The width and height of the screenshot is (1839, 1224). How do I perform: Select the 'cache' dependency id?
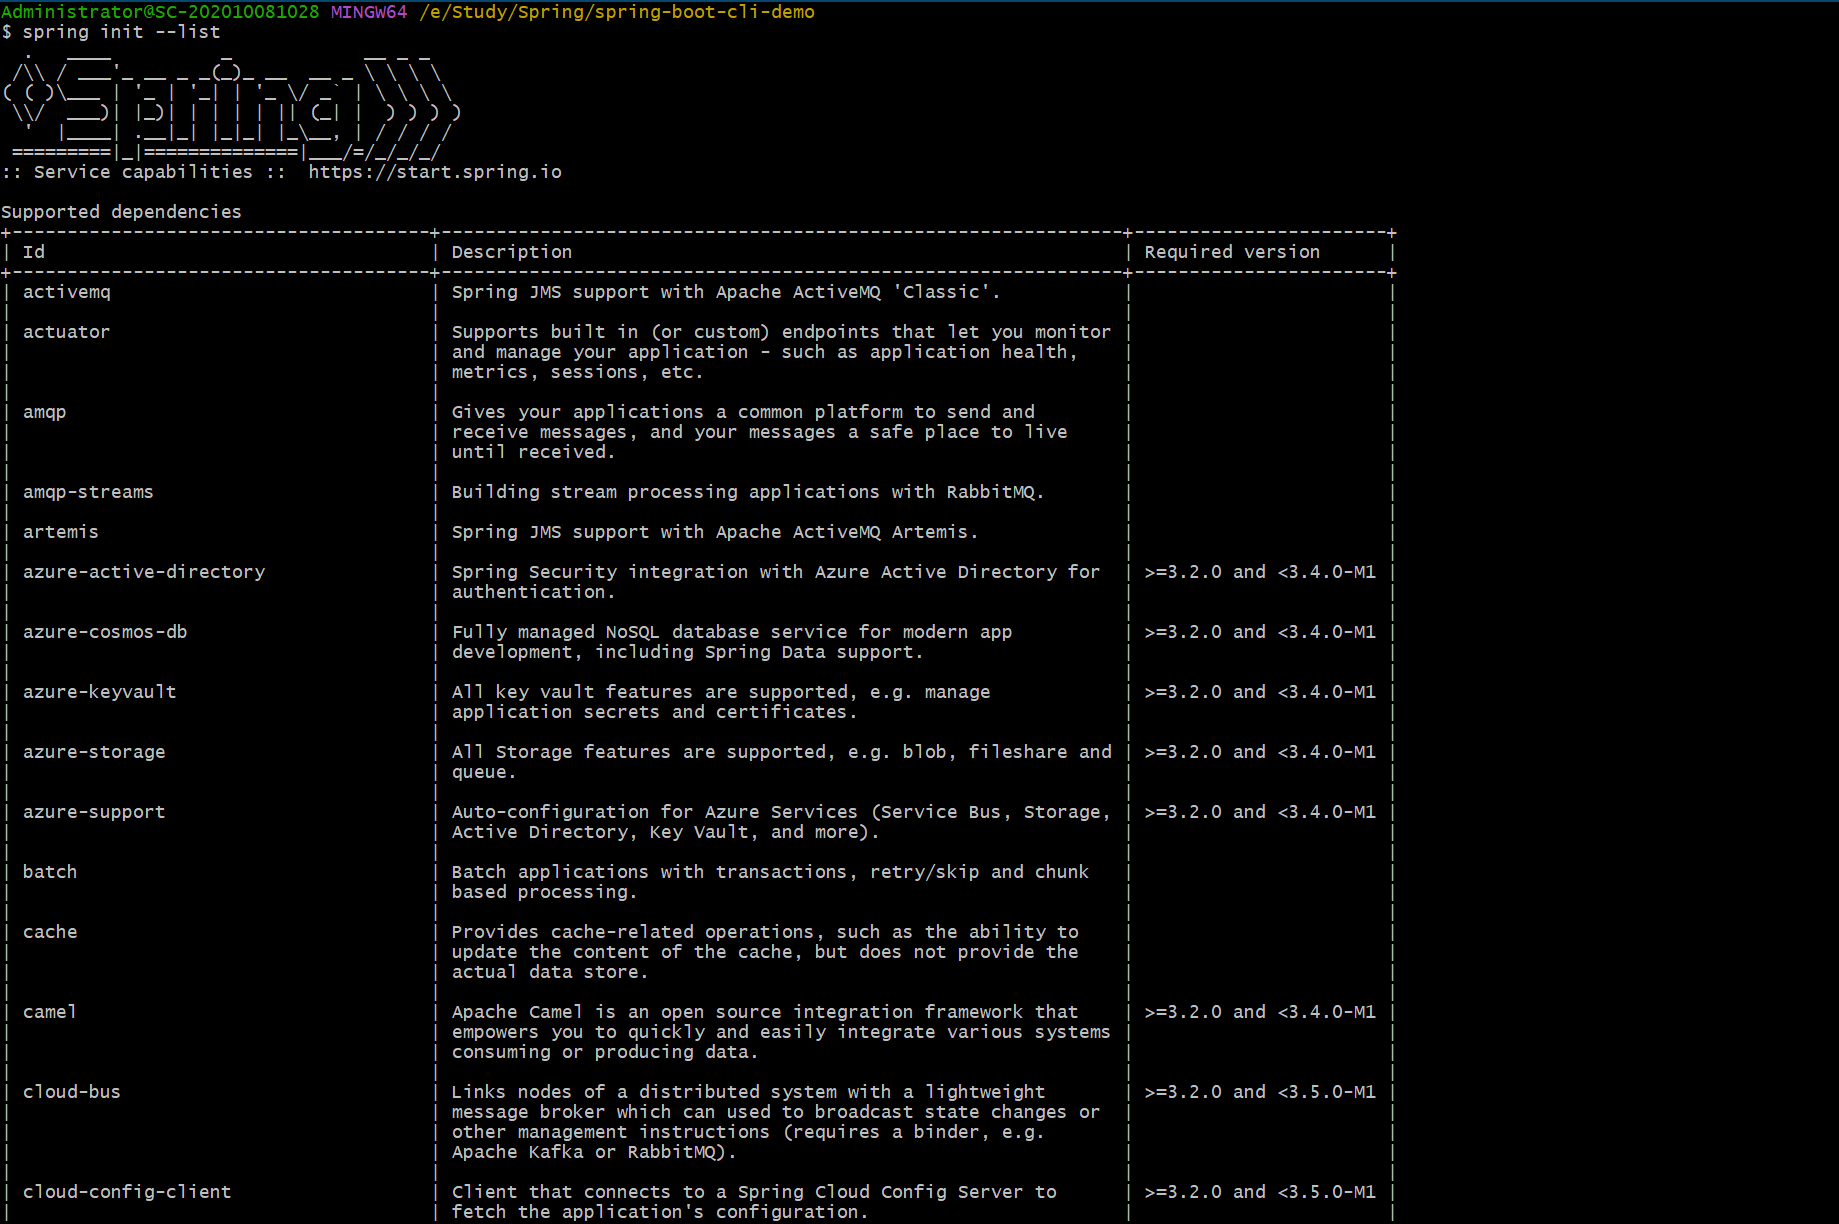click(50, 932)
